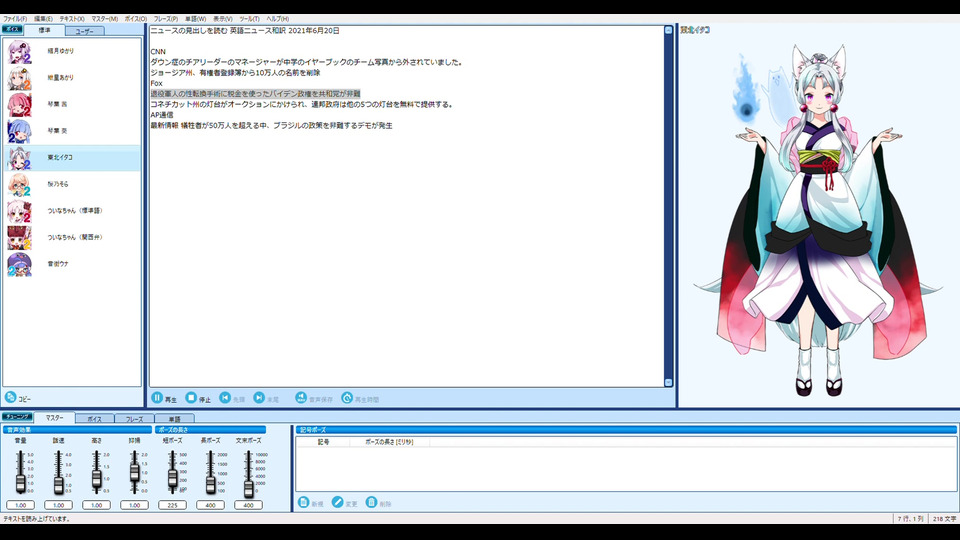This screenshot has width=960, height=540.
Task: Click the 高さ pitch slider handle
Action: (x=96, y=479)
